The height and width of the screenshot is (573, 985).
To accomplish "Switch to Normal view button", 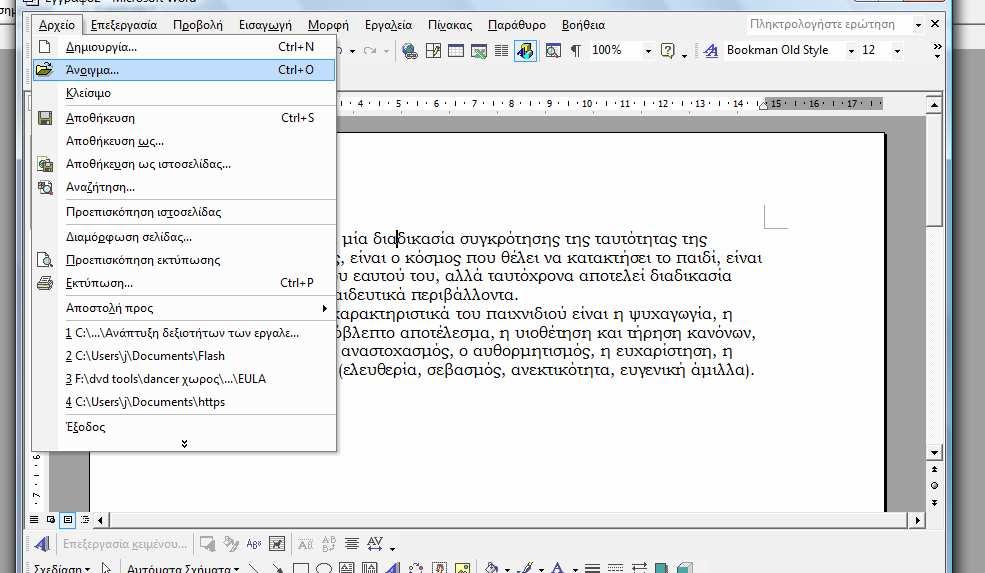I will (x=34, y=520).
